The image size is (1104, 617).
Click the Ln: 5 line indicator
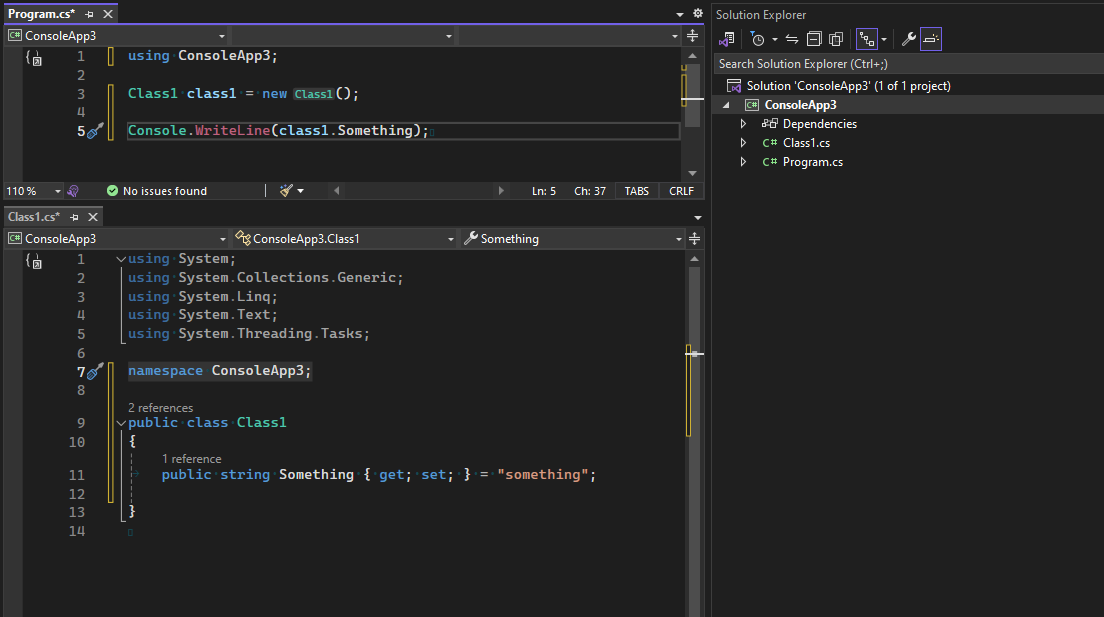point(544,191)
